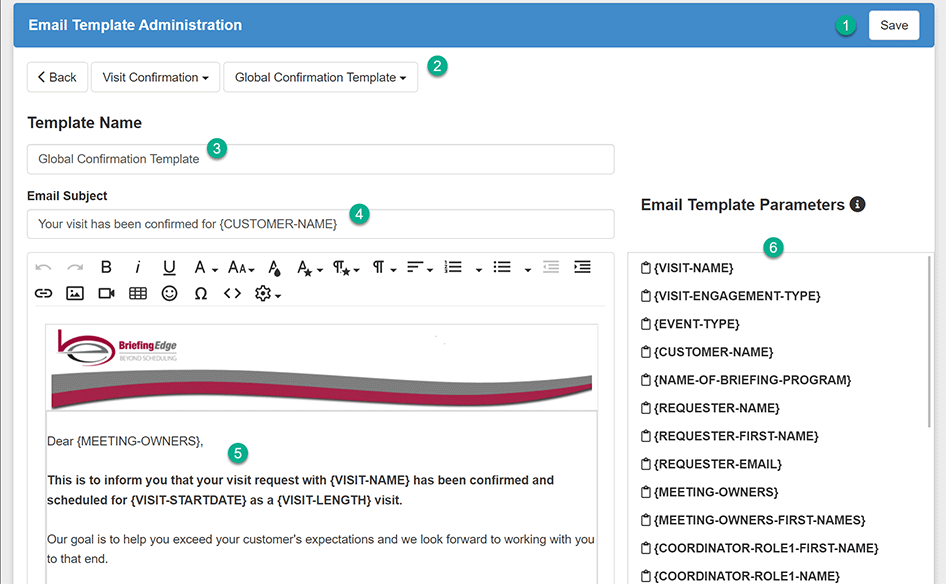Apply italic formatting
Viewport: 946px width, 584px height.
pos(138,266)
